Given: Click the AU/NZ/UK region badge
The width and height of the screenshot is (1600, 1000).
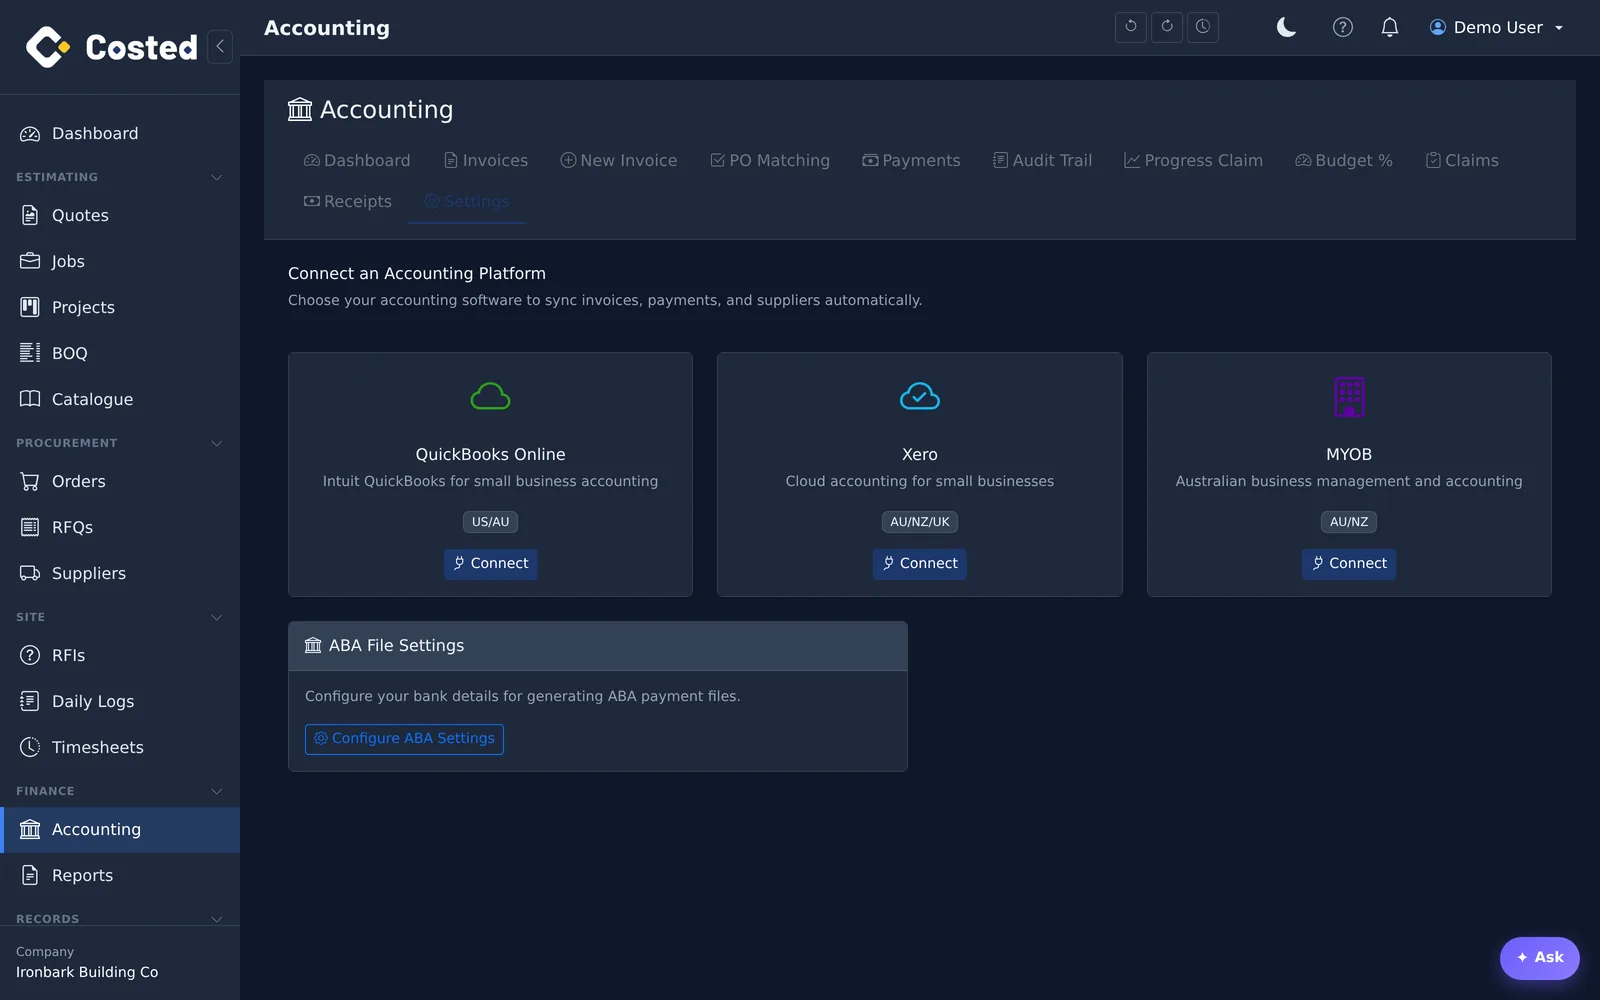Looking at the screenshot, I should [920, 522].
